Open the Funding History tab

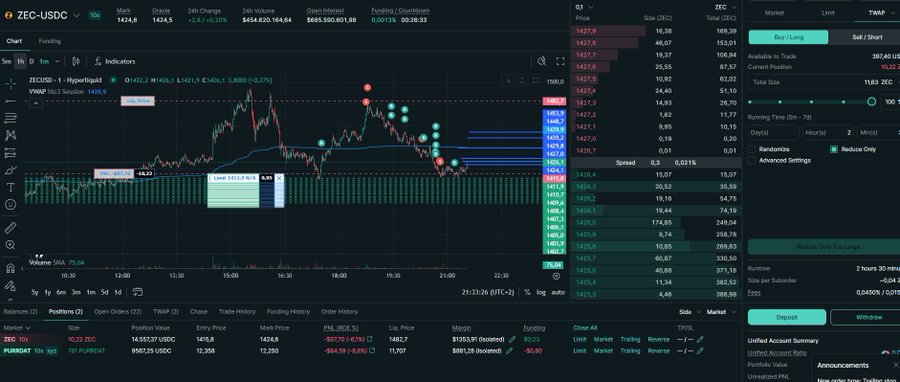[288, 311]
